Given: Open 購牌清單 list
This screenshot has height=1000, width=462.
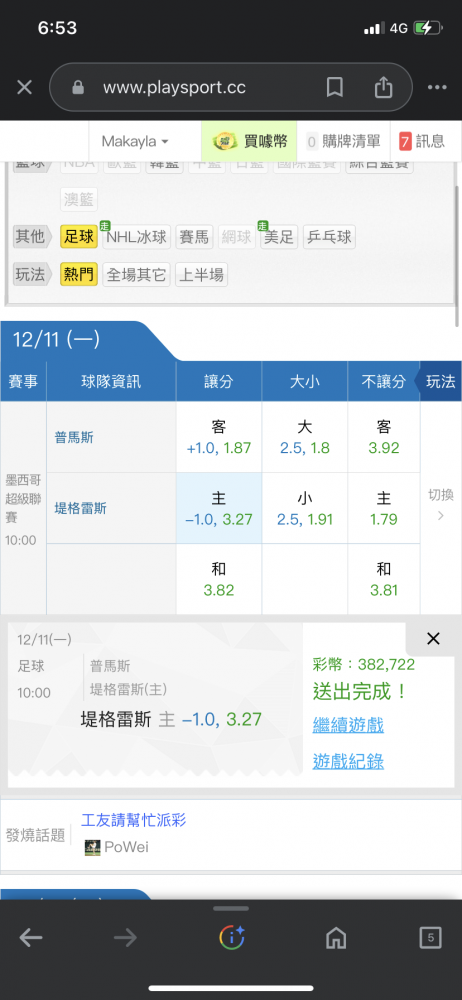Looking at the screenshot, I should coord(343,141).
